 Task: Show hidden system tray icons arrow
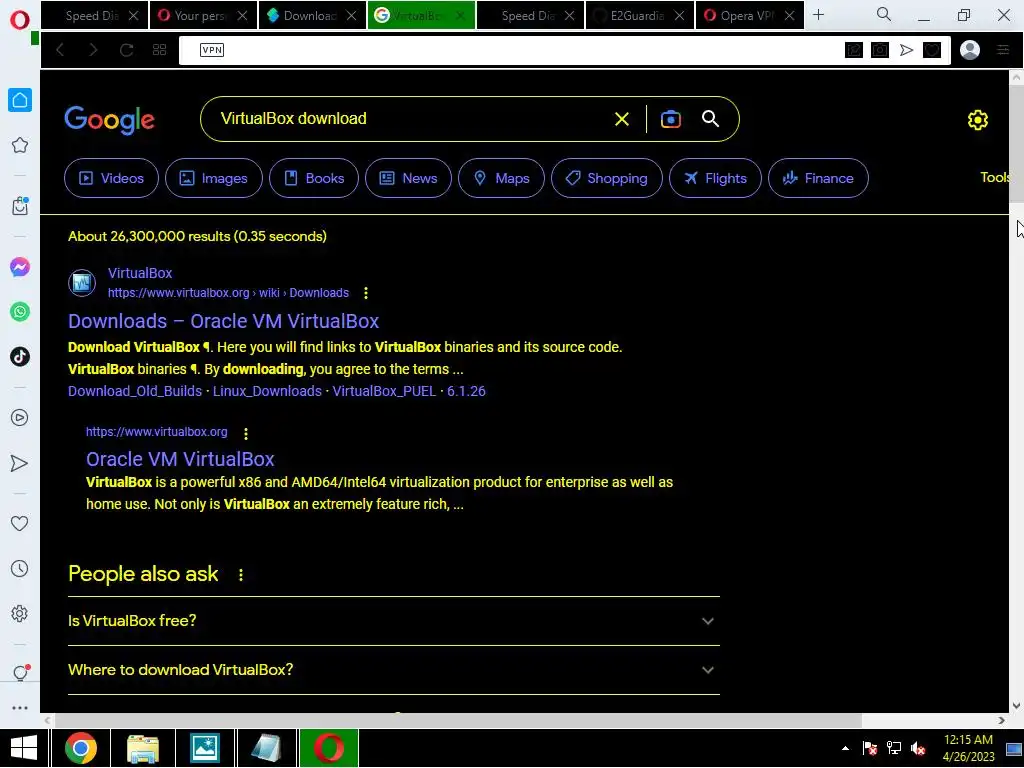[x=845, y=748]
